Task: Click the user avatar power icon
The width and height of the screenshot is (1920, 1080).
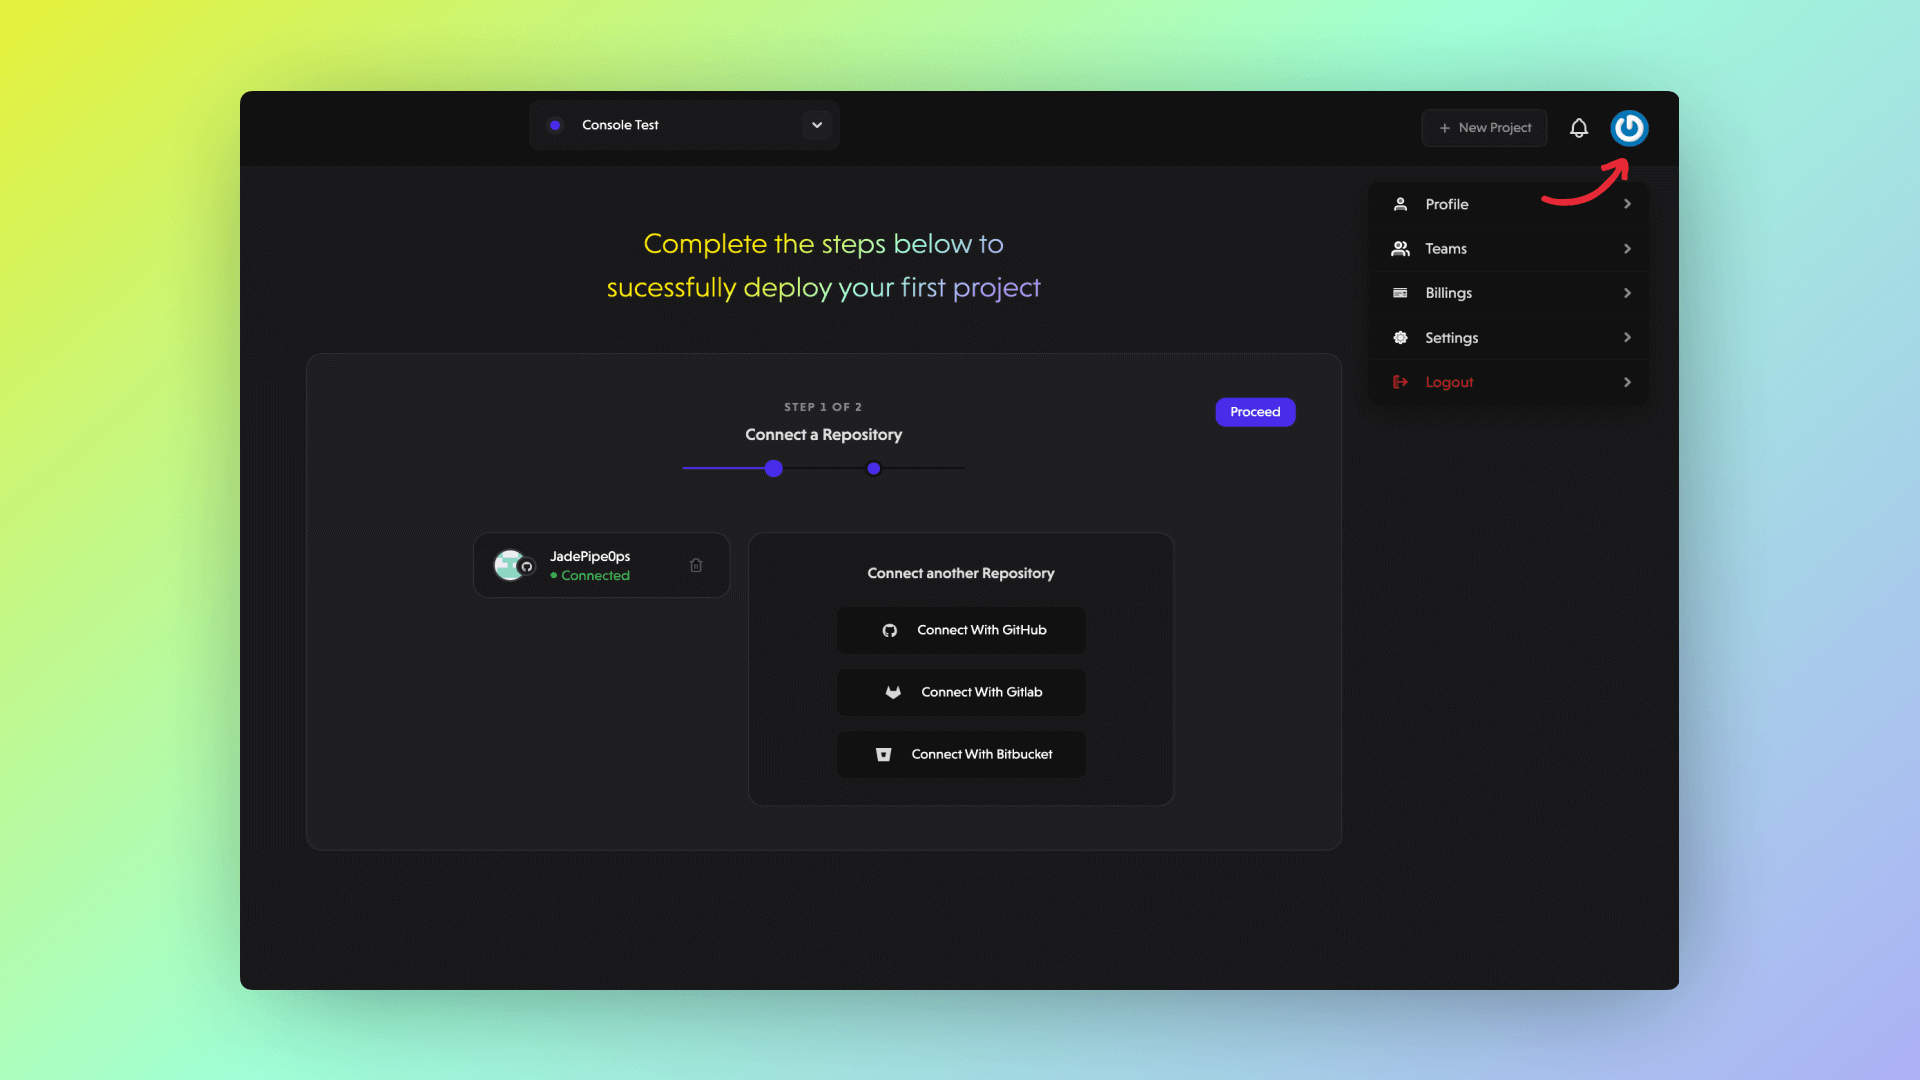Action: point(1630,128)
